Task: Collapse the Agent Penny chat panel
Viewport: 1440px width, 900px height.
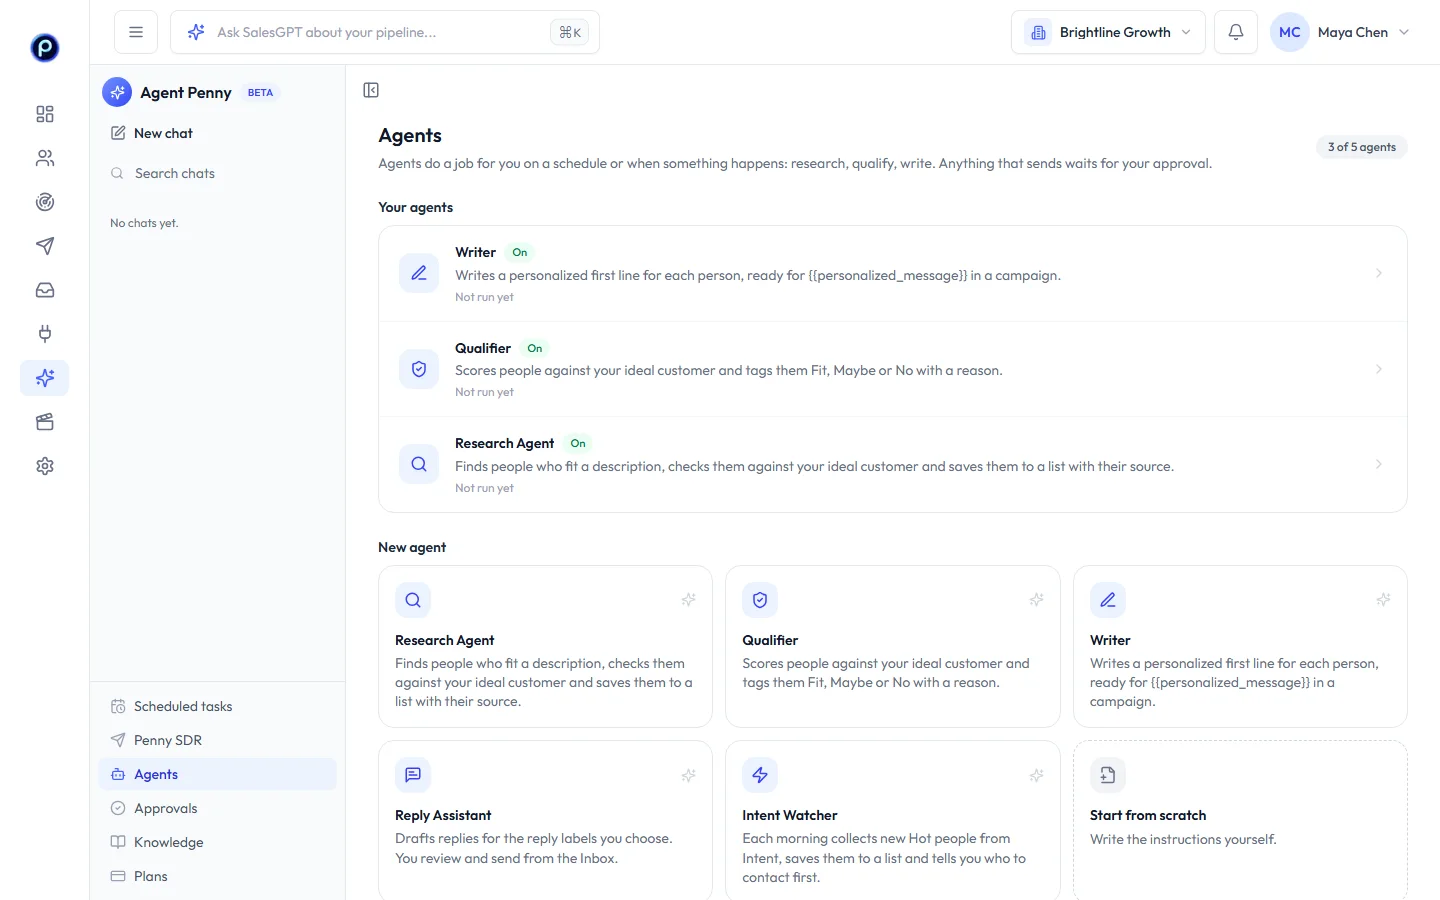Action: [x=371, y=90]
